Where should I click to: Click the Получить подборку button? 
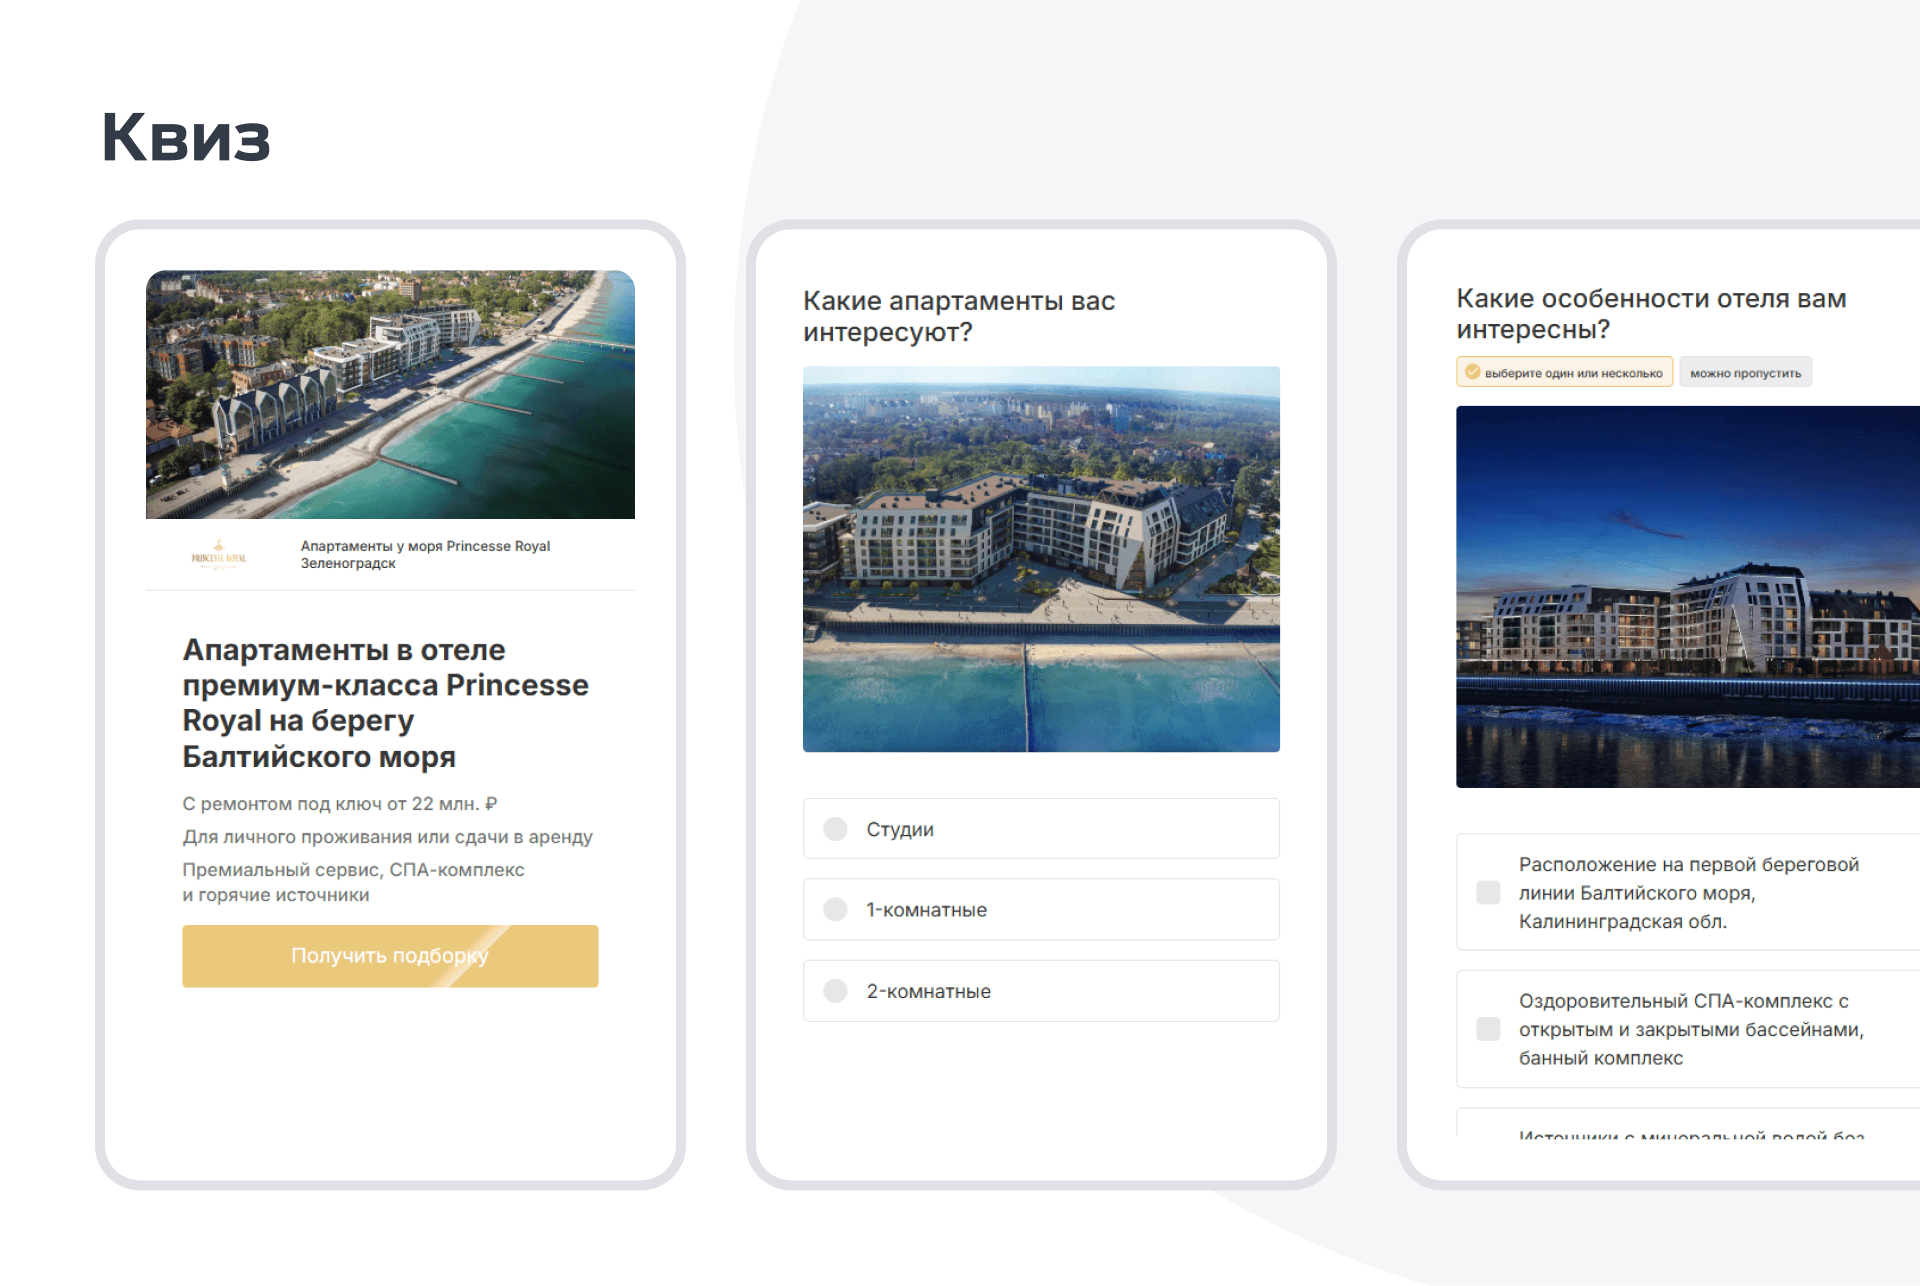coord(390,955)
